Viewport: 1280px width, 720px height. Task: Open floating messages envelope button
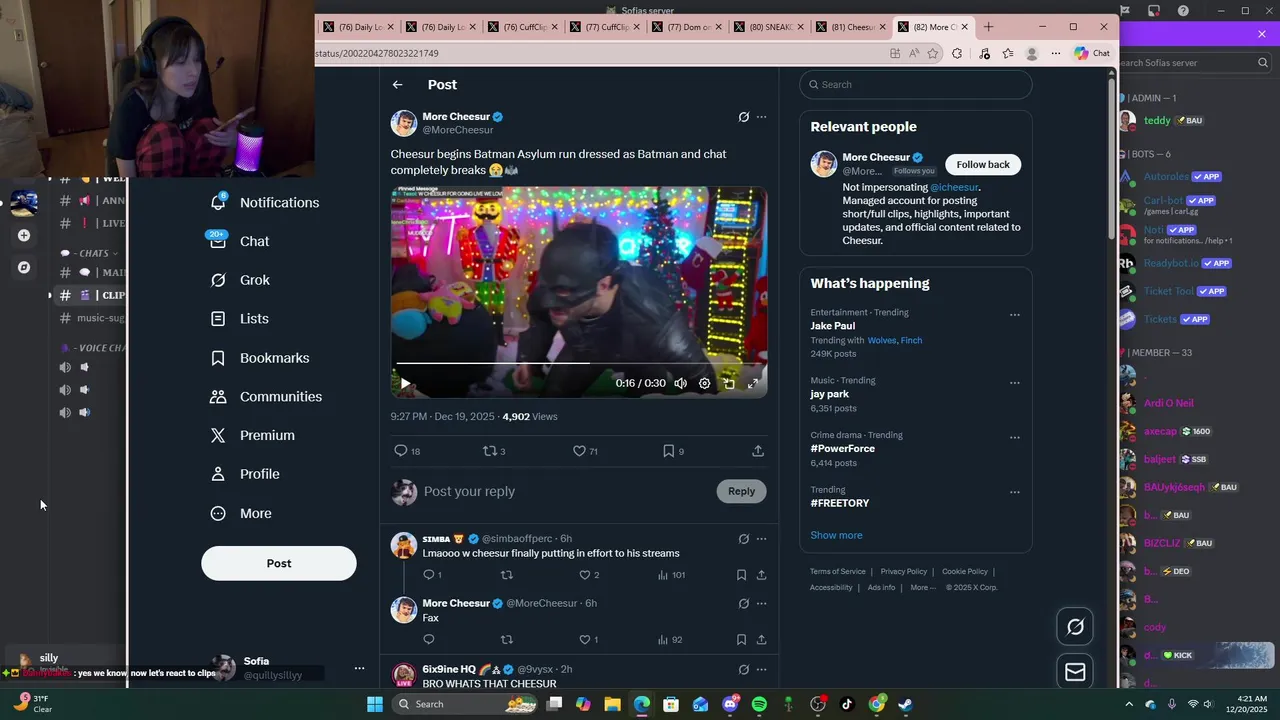pos(1075,672)
